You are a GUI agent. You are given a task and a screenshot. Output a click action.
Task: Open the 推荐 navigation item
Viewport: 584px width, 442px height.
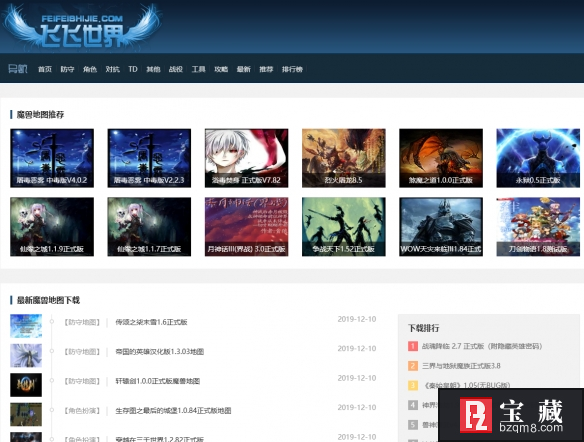point(266,69)
